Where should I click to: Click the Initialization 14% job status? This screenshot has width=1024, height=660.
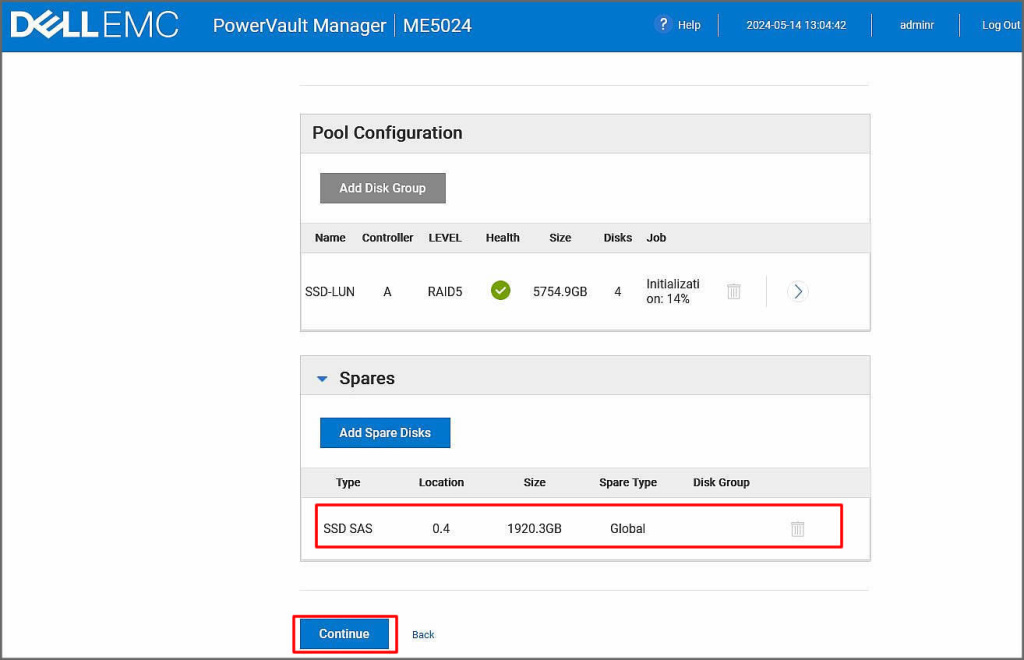(x=673, y=291)
